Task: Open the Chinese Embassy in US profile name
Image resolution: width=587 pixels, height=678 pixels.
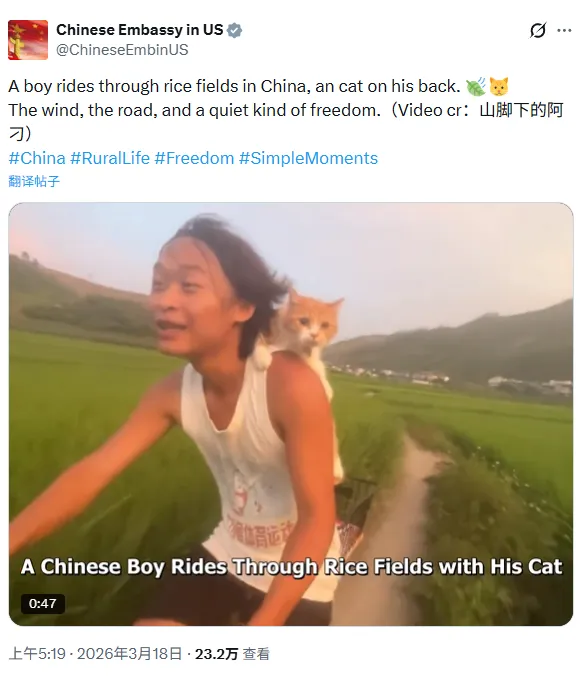Action: click(x=140, y=30)
